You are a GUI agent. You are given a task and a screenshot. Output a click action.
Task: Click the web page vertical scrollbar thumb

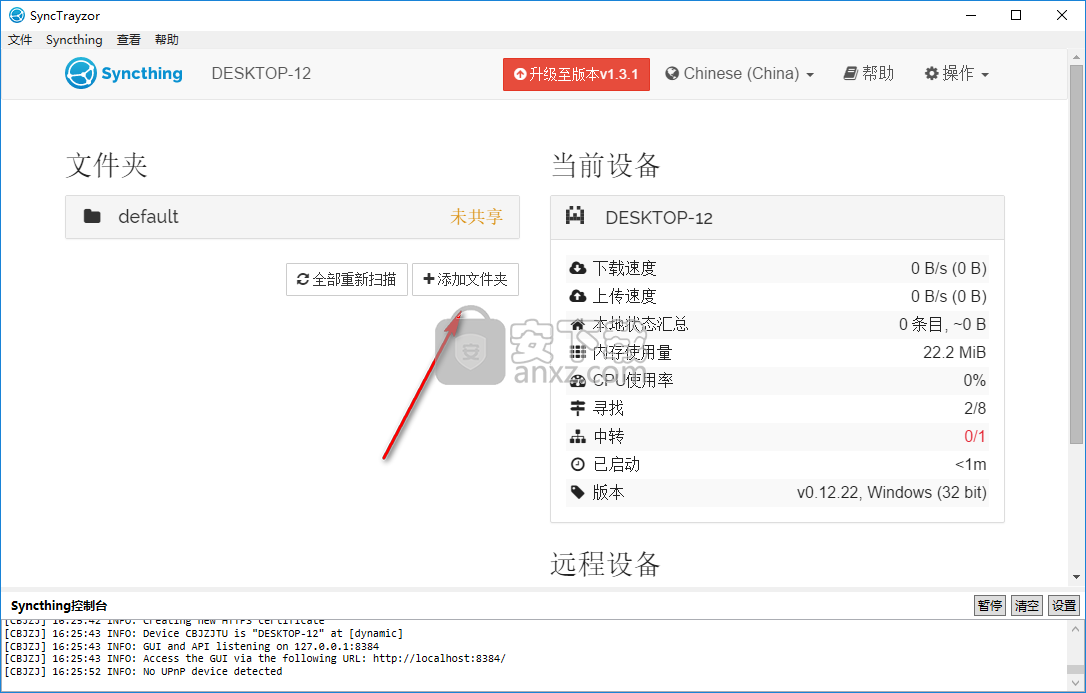pyautogui.click(x=1076, y=254)
